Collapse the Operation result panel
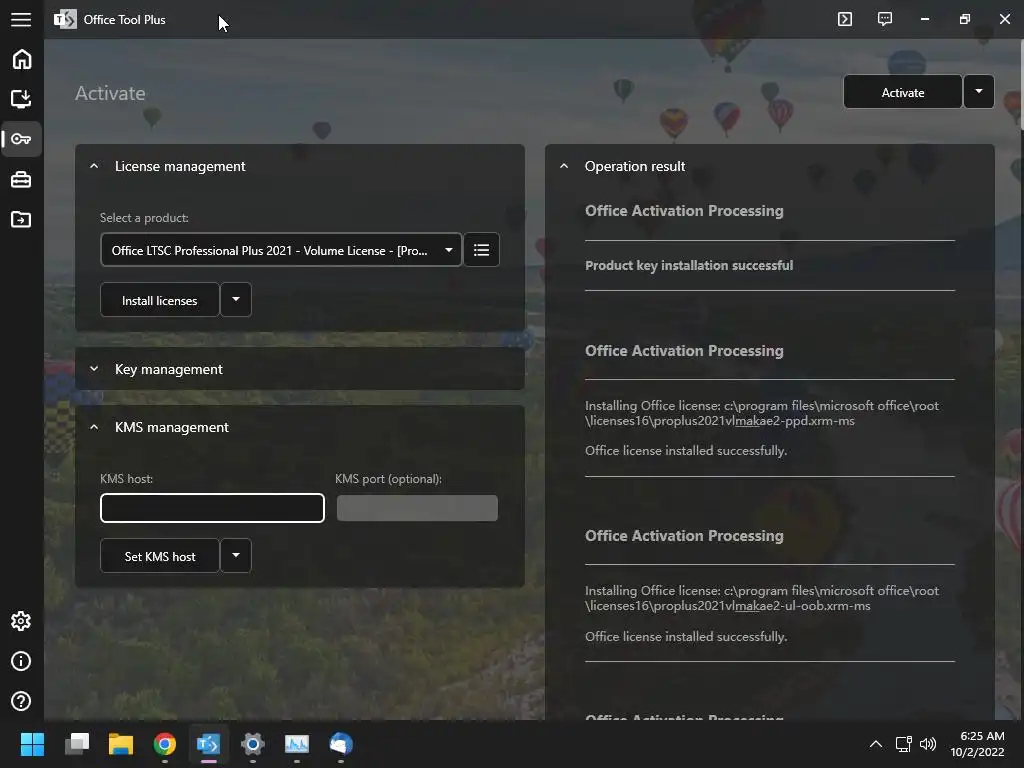The width and height of the screenshot is (1024, 768). [564, 167]
